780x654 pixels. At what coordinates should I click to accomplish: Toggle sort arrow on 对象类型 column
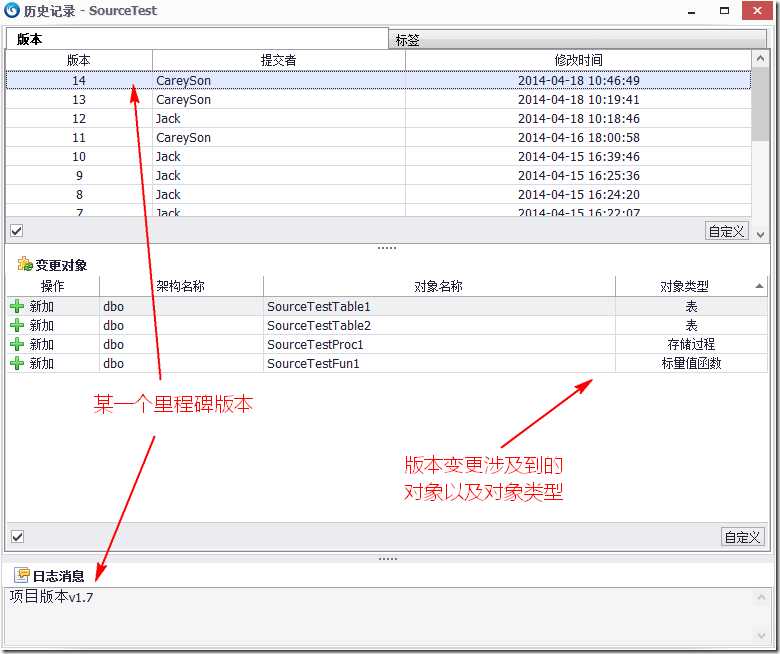pos(759,286)
